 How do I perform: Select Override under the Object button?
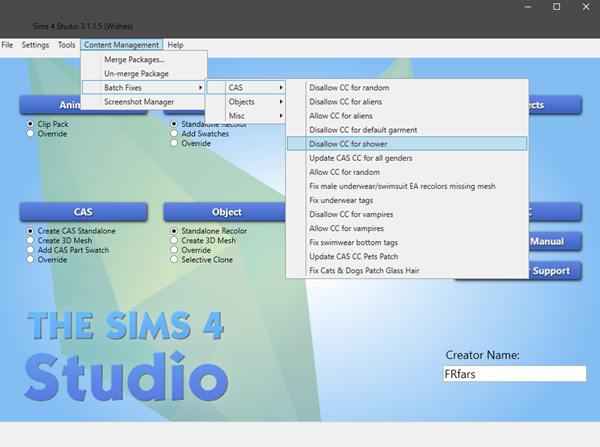point(174,250)
